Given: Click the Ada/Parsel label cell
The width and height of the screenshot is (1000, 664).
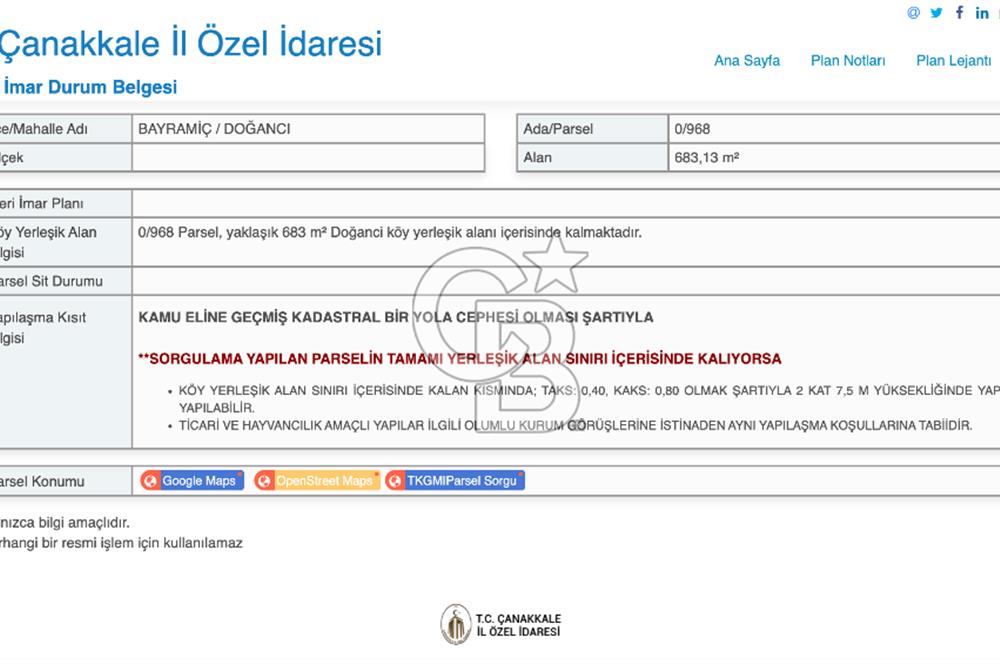Looking at the screenshot, I should 592,129.
